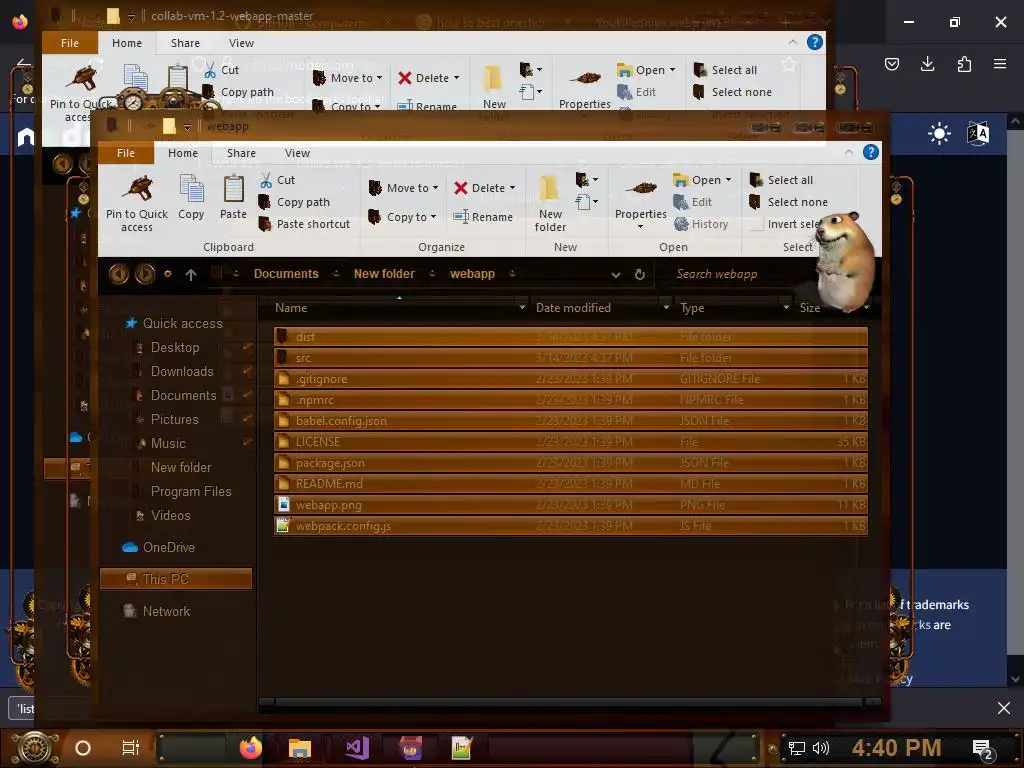Open the Type column filter dropdown
Screen dimensions: 1024x768
point(786,307)
